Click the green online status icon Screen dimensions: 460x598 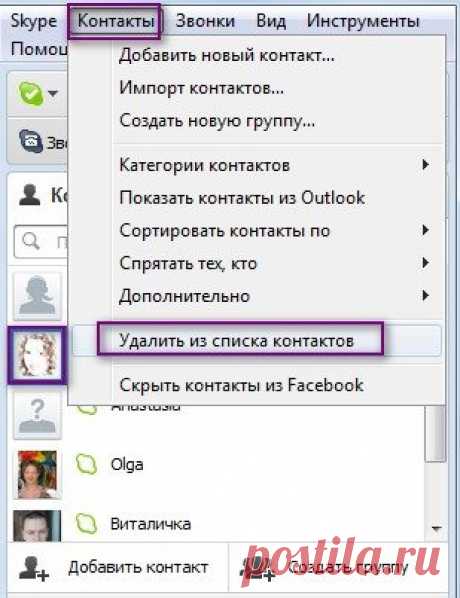coord(31,93)
